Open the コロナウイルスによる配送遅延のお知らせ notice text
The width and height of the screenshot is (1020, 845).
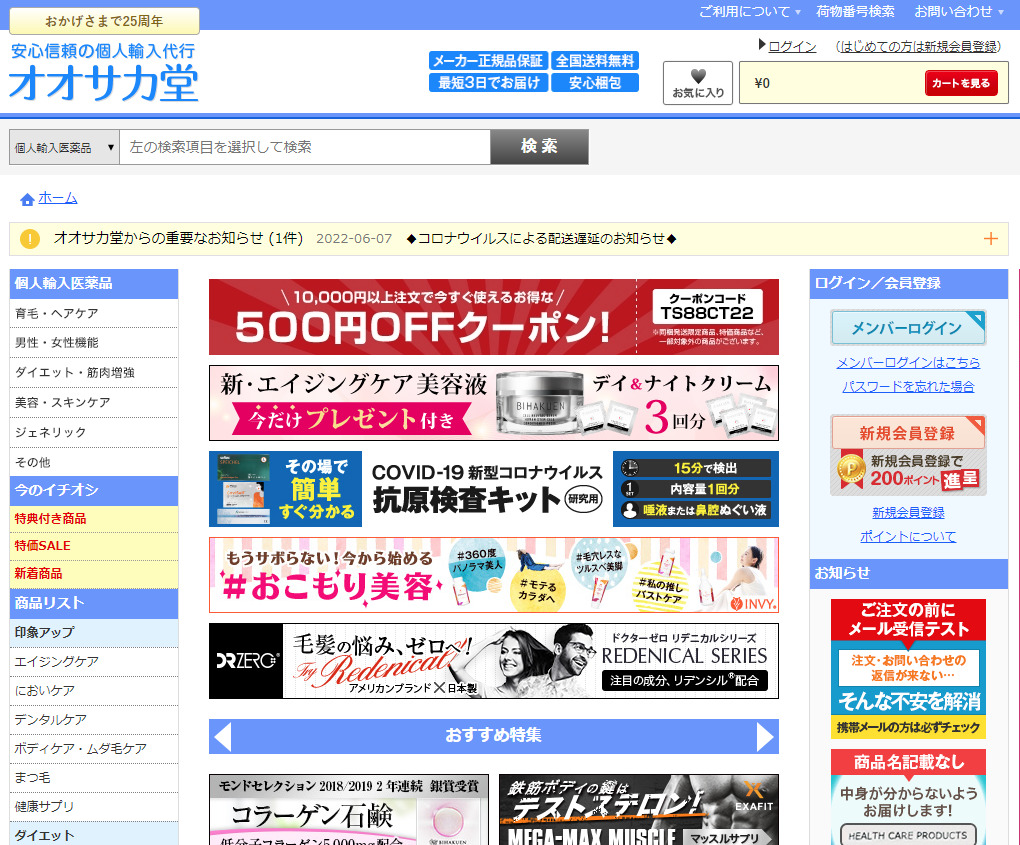click(541, 239)
